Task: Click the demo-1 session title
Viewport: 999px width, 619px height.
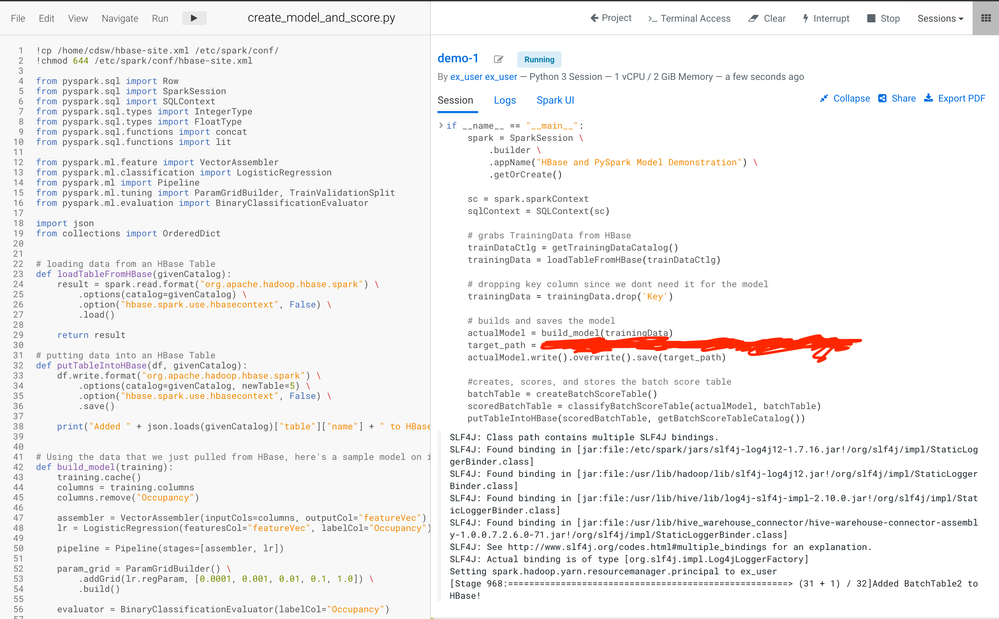Action: (457, 58)
